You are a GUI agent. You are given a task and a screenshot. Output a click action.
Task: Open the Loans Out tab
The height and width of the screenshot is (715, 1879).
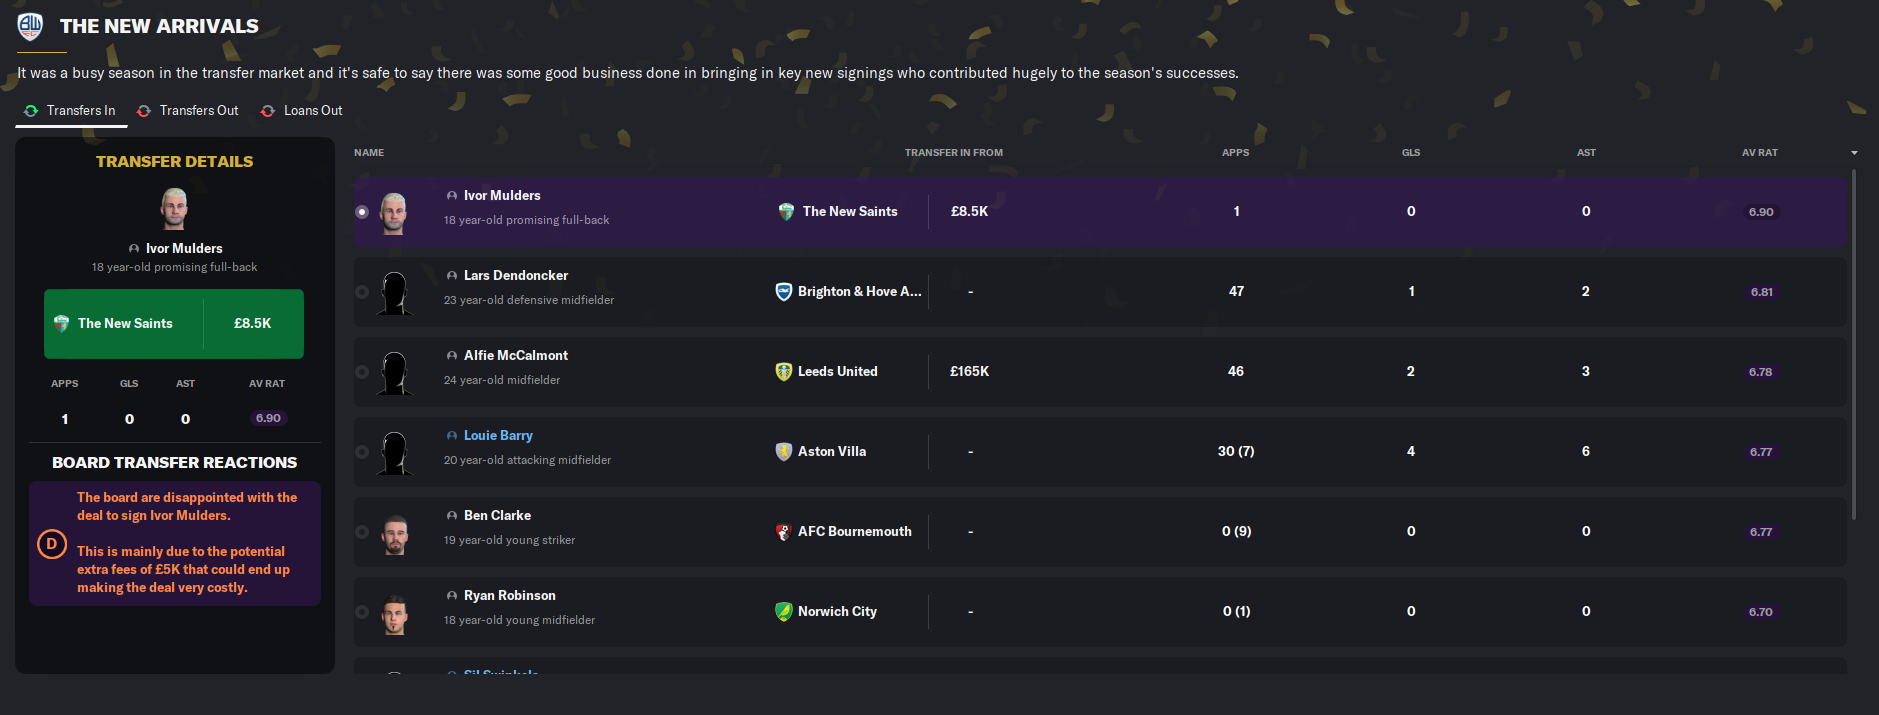coord(302,111)
